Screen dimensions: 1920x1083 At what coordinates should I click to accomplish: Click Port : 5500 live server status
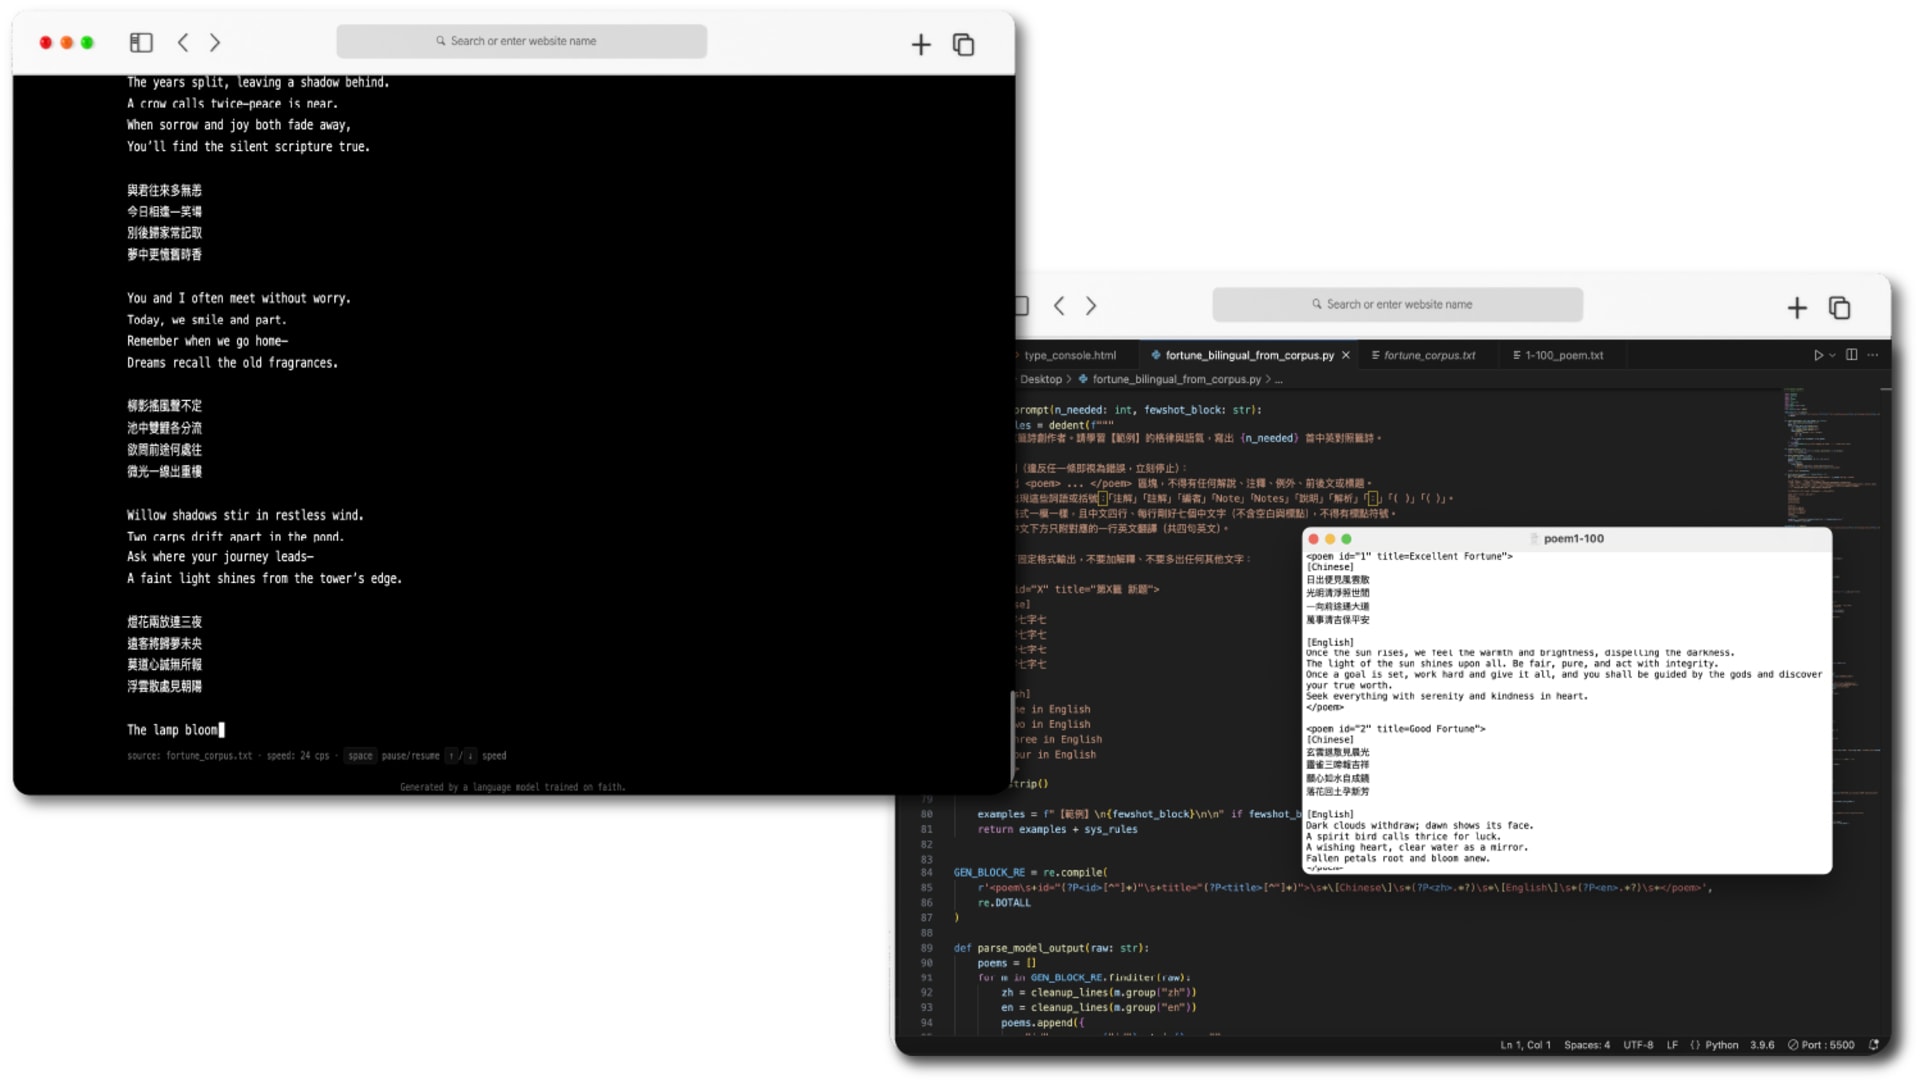coord(1821,1045)
